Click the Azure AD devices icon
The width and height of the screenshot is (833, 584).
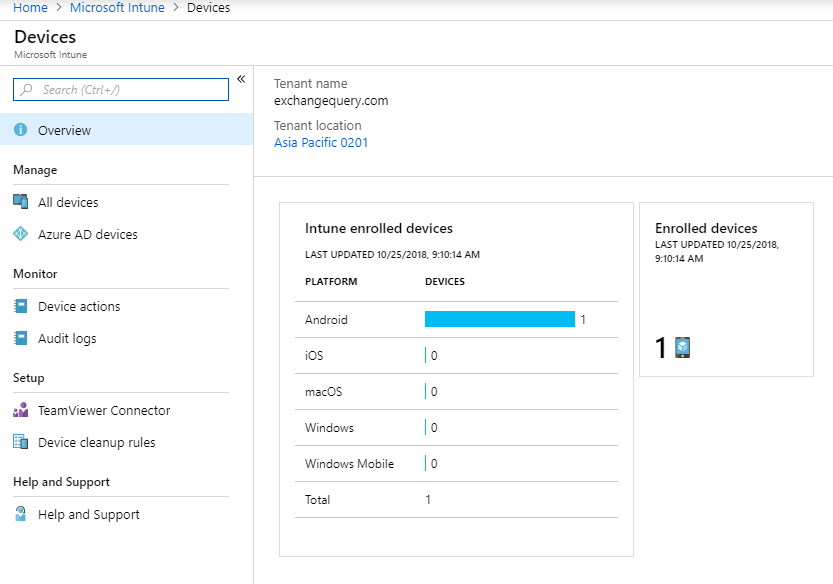coord(21,234)
